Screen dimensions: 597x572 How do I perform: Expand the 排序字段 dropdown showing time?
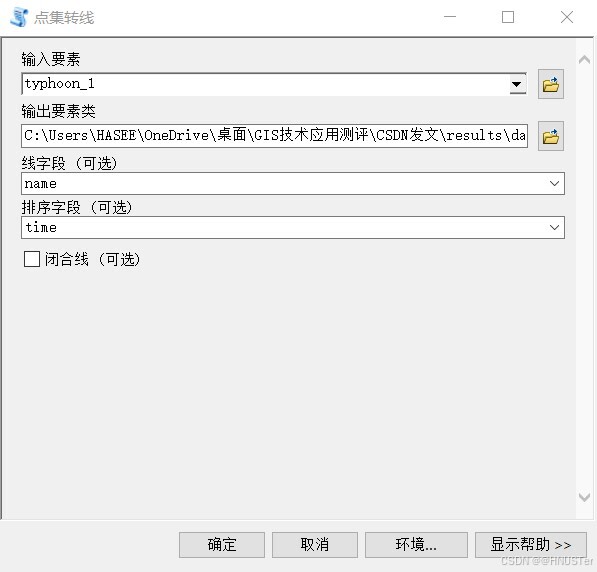tap(554, 227)
